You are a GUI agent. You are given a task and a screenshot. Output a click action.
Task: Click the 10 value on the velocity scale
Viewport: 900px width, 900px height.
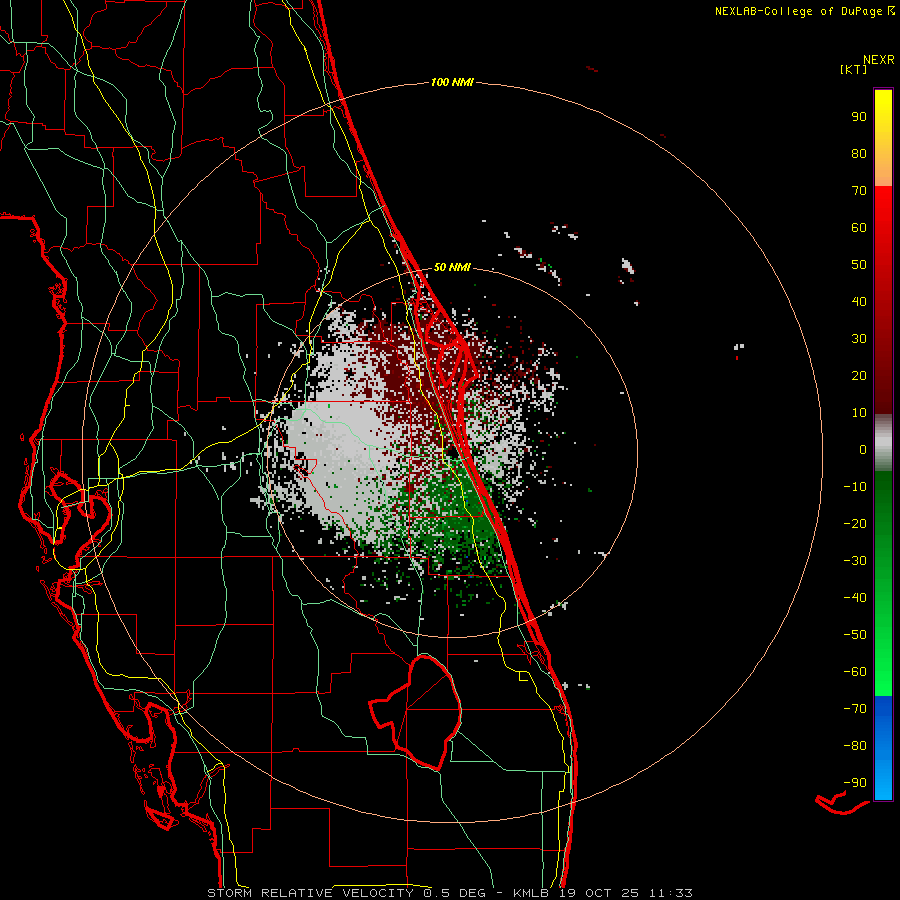coord(859,413)
